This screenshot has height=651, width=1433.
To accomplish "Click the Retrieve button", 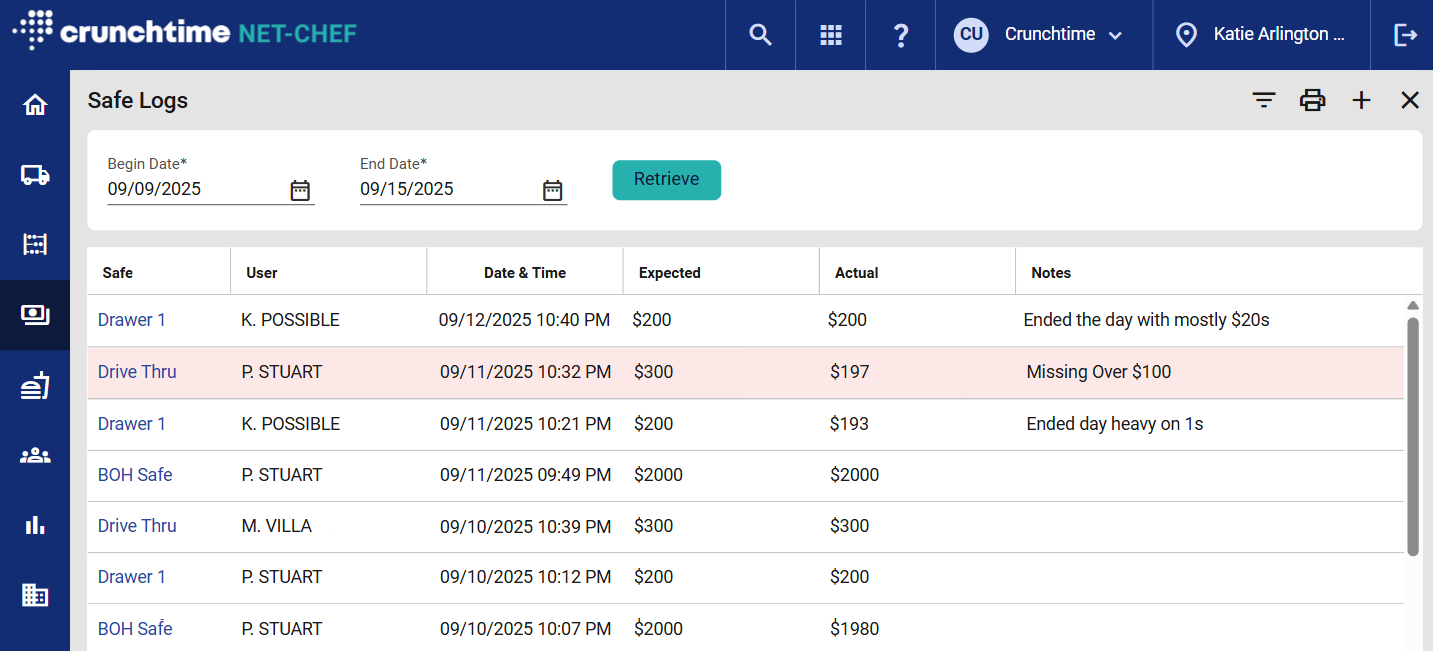I will coord(666,180).
